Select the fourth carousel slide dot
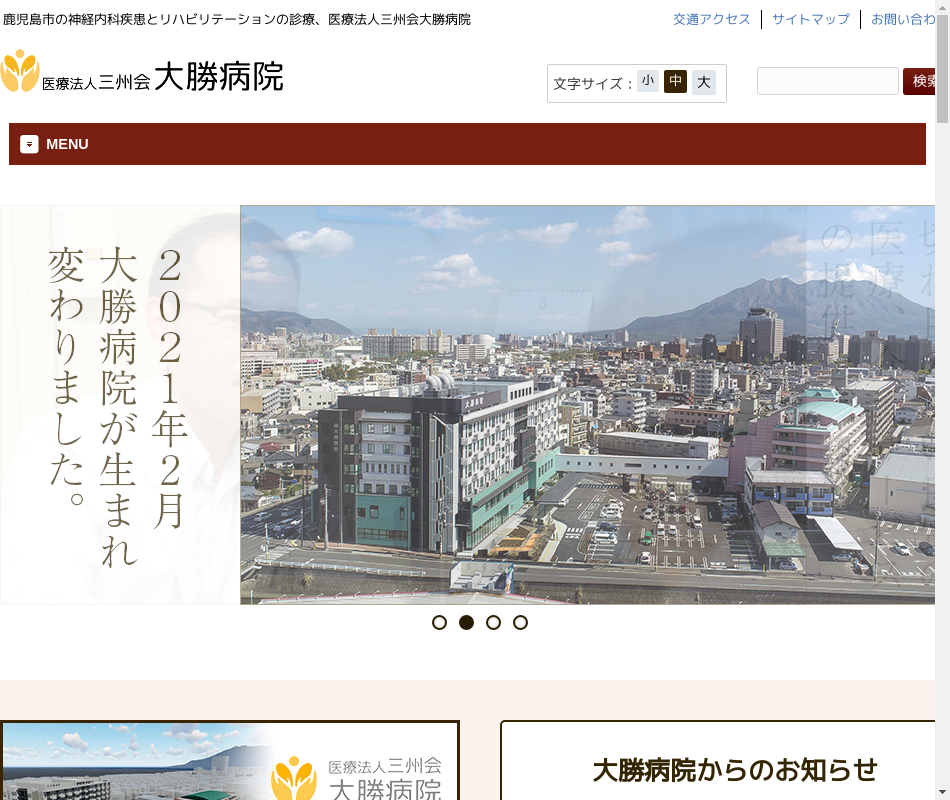This screenshot has height=800, width=950. pos(520,622)
